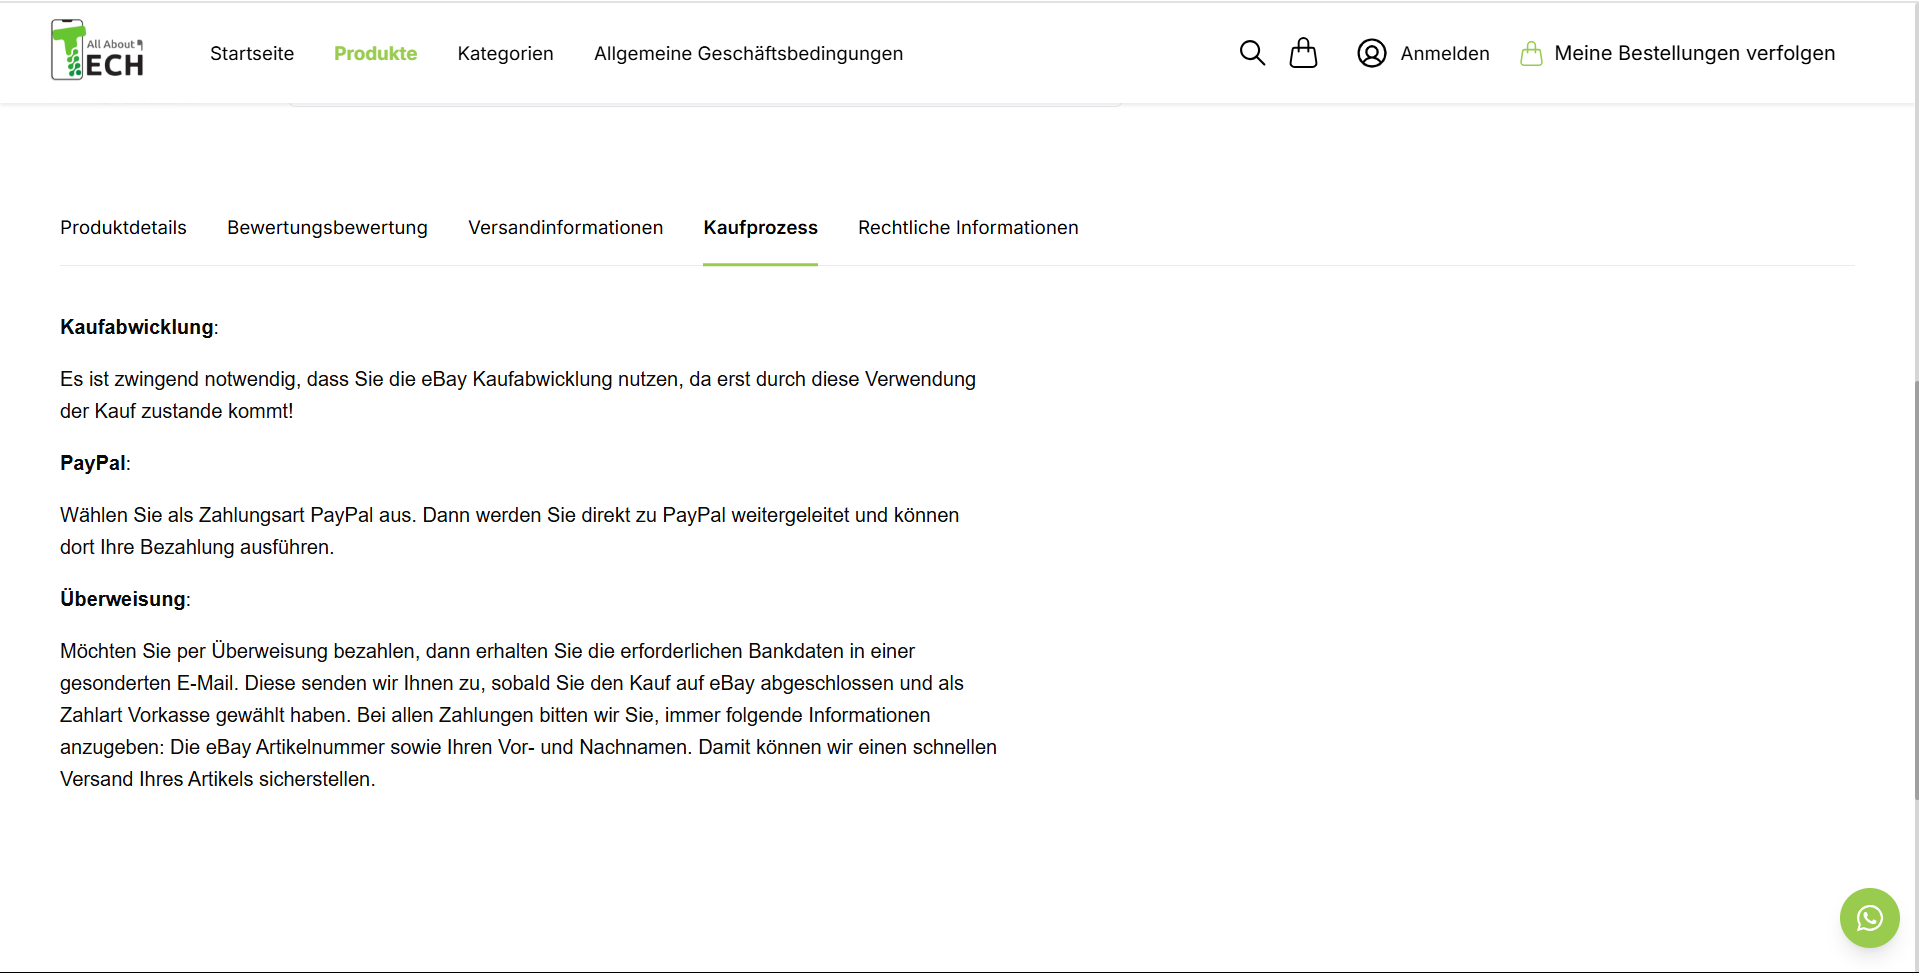Open the shopping bag cart icon
This screenshot has height=973, width=1919.
(1303, 53)
